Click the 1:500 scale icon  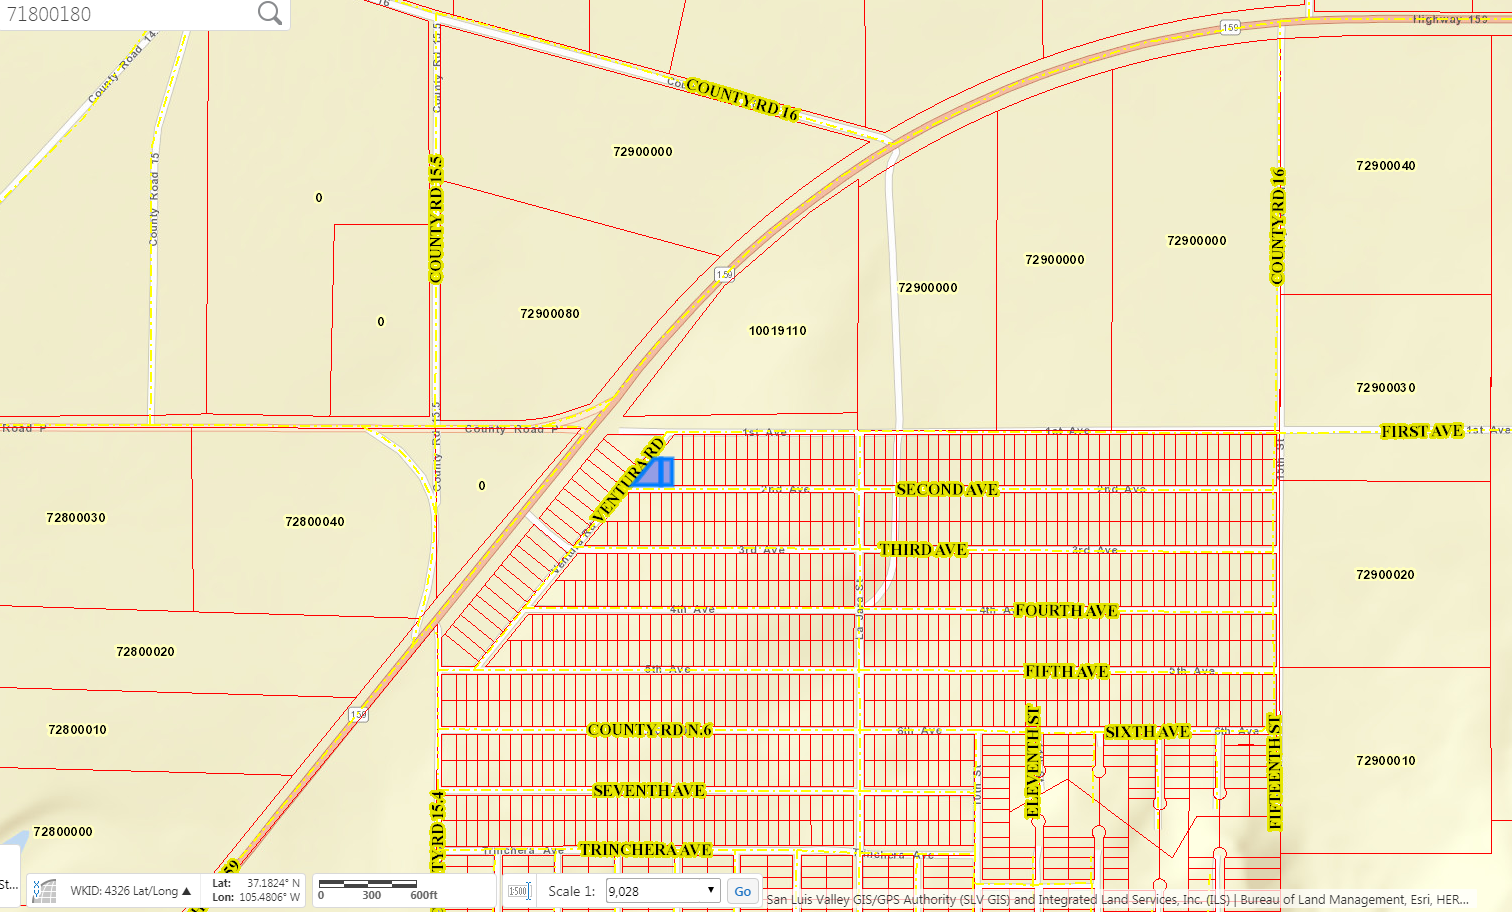click(x=518, y=891)
